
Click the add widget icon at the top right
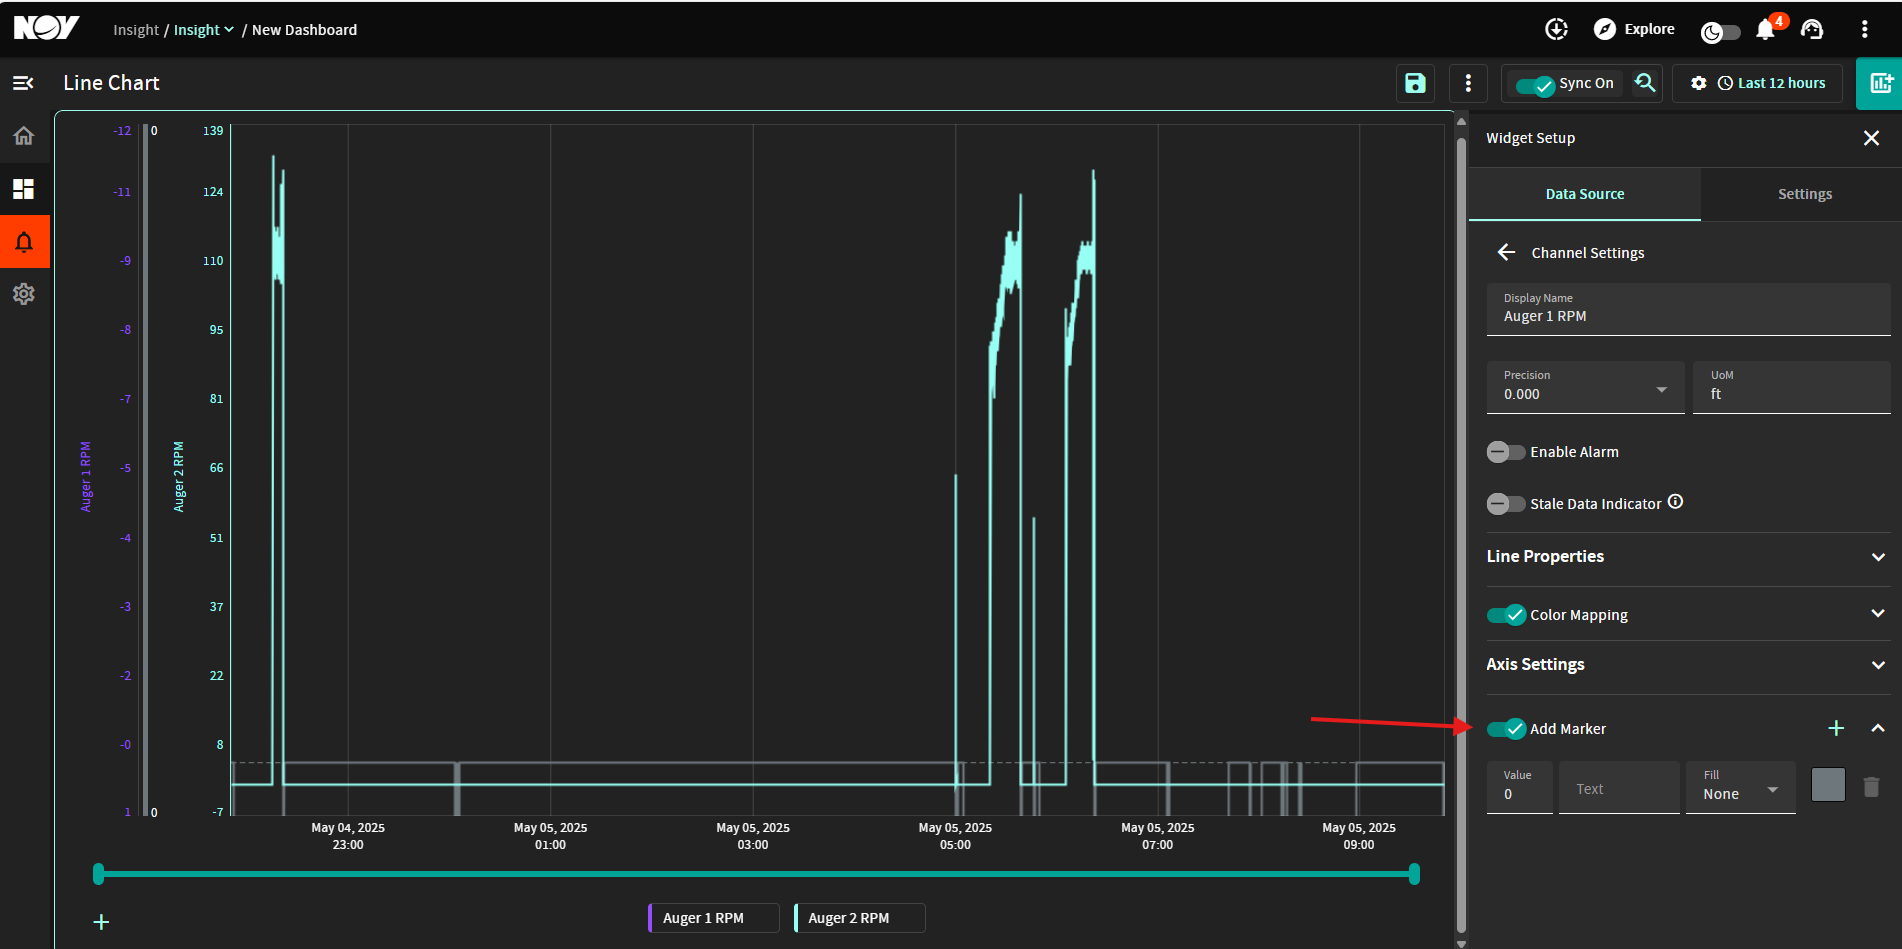[x=1879, y=83]
